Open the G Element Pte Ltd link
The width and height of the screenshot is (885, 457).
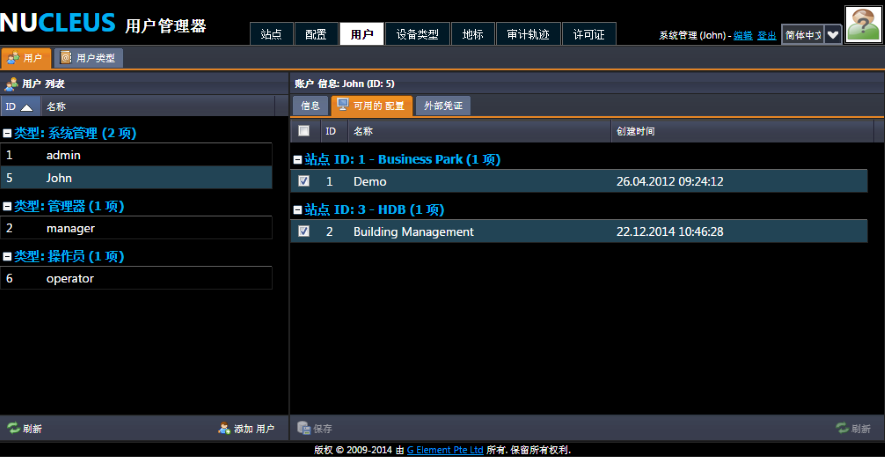tap(445, 450)
